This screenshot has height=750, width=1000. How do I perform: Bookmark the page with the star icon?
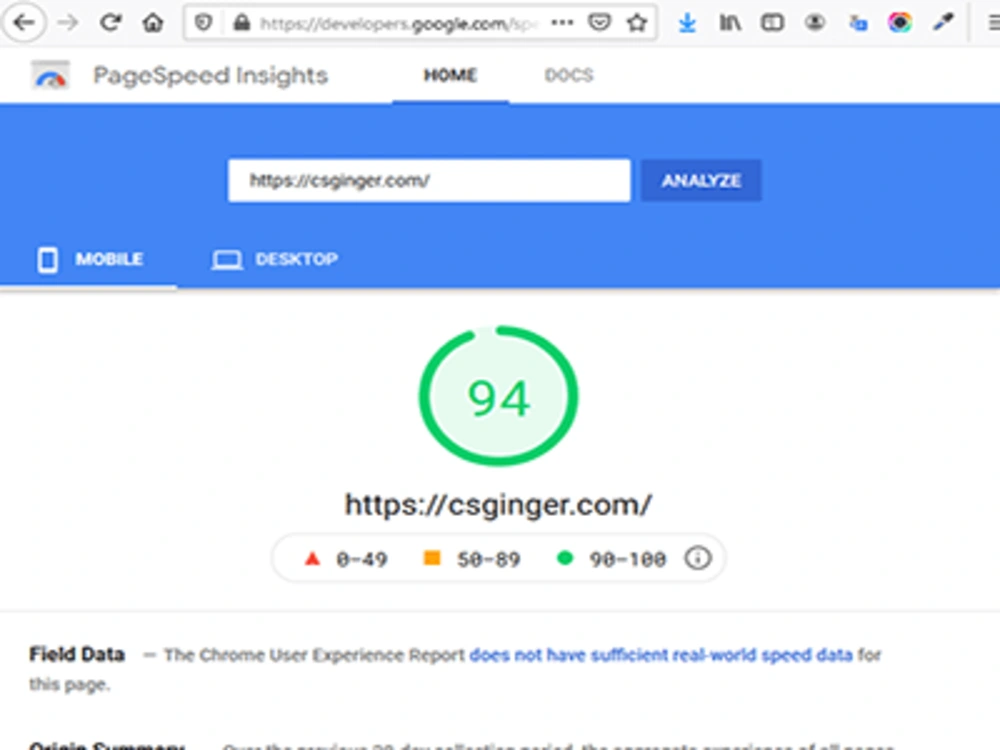pyautogui.click(x=638, y=22)
